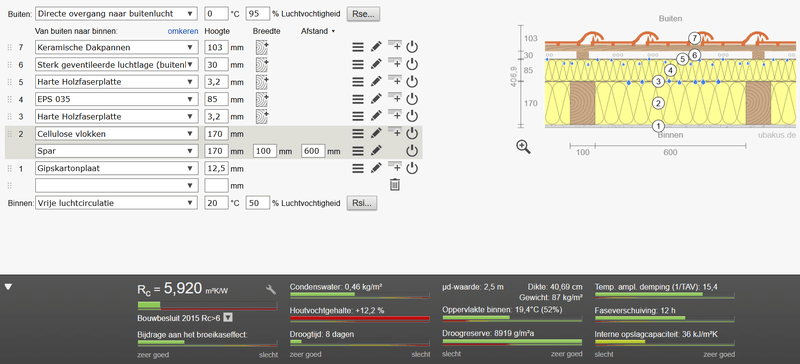
Task: Edit layer 5 Harte Holzfaserplatte
Action: click(376, 82)
